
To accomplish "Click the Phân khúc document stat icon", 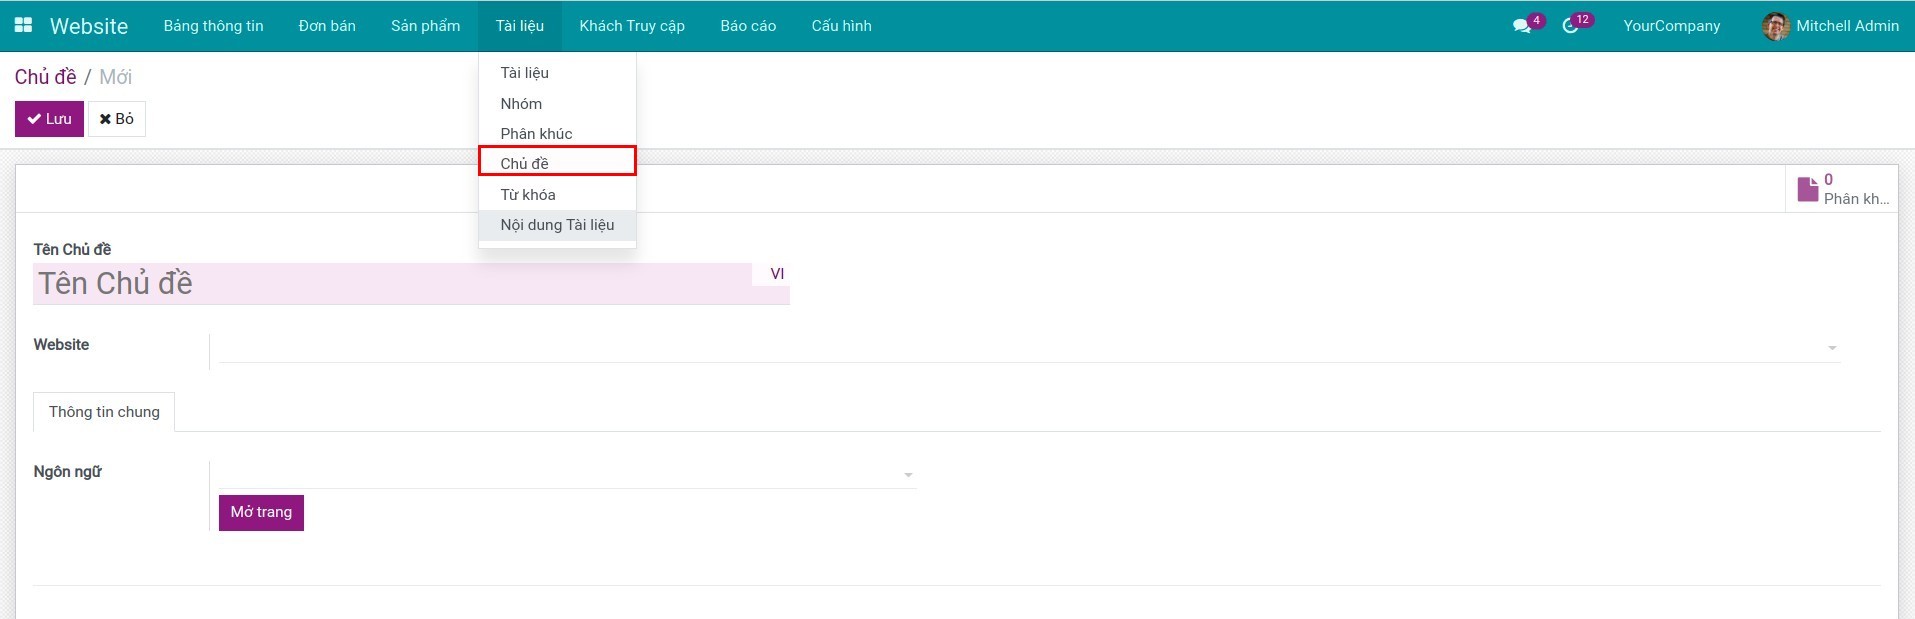I will tap(1807, 189).
